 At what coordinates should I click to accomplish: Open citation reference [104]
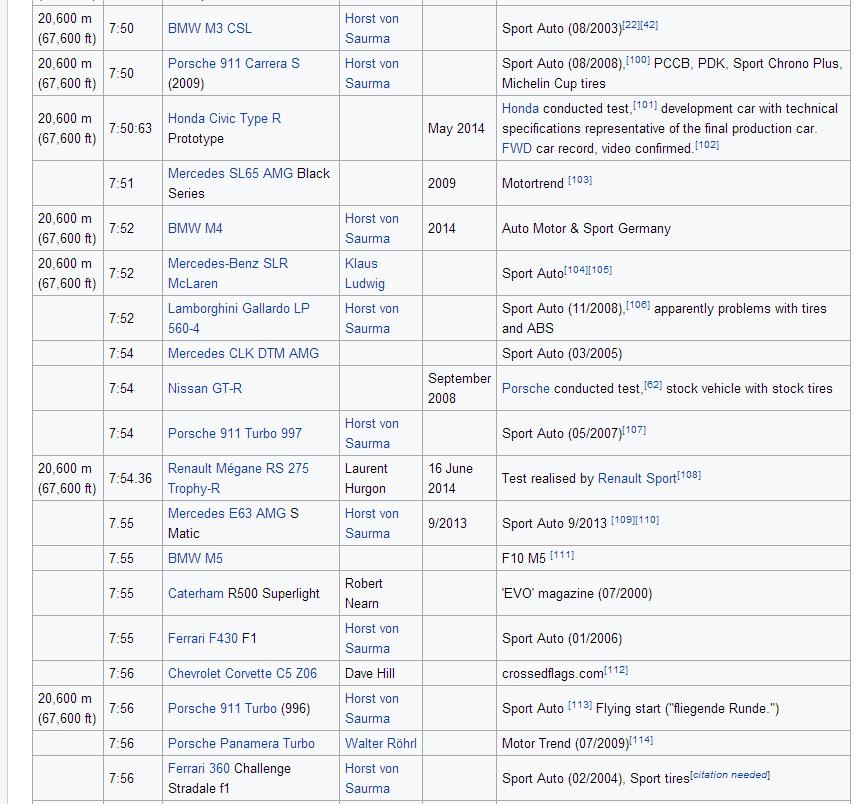coord(576,270)
